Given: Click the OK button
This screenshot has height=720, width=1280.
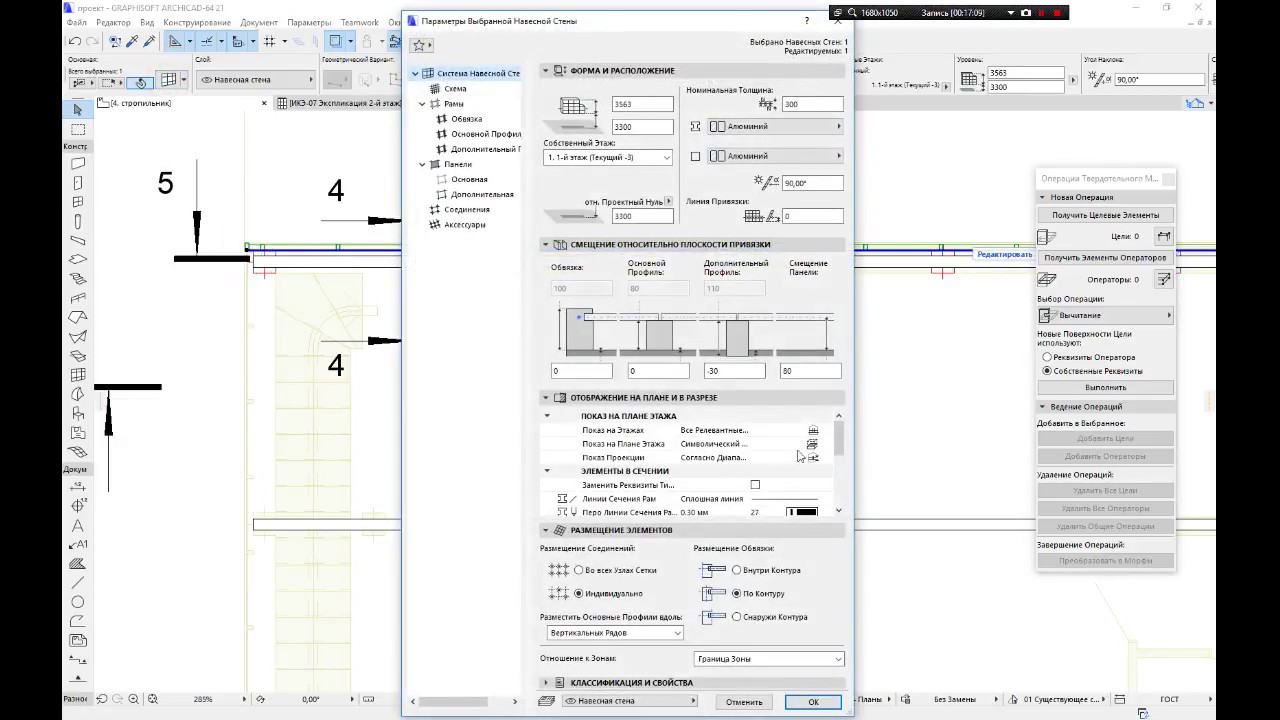Looking at the screenshot, I should (813, 702).
